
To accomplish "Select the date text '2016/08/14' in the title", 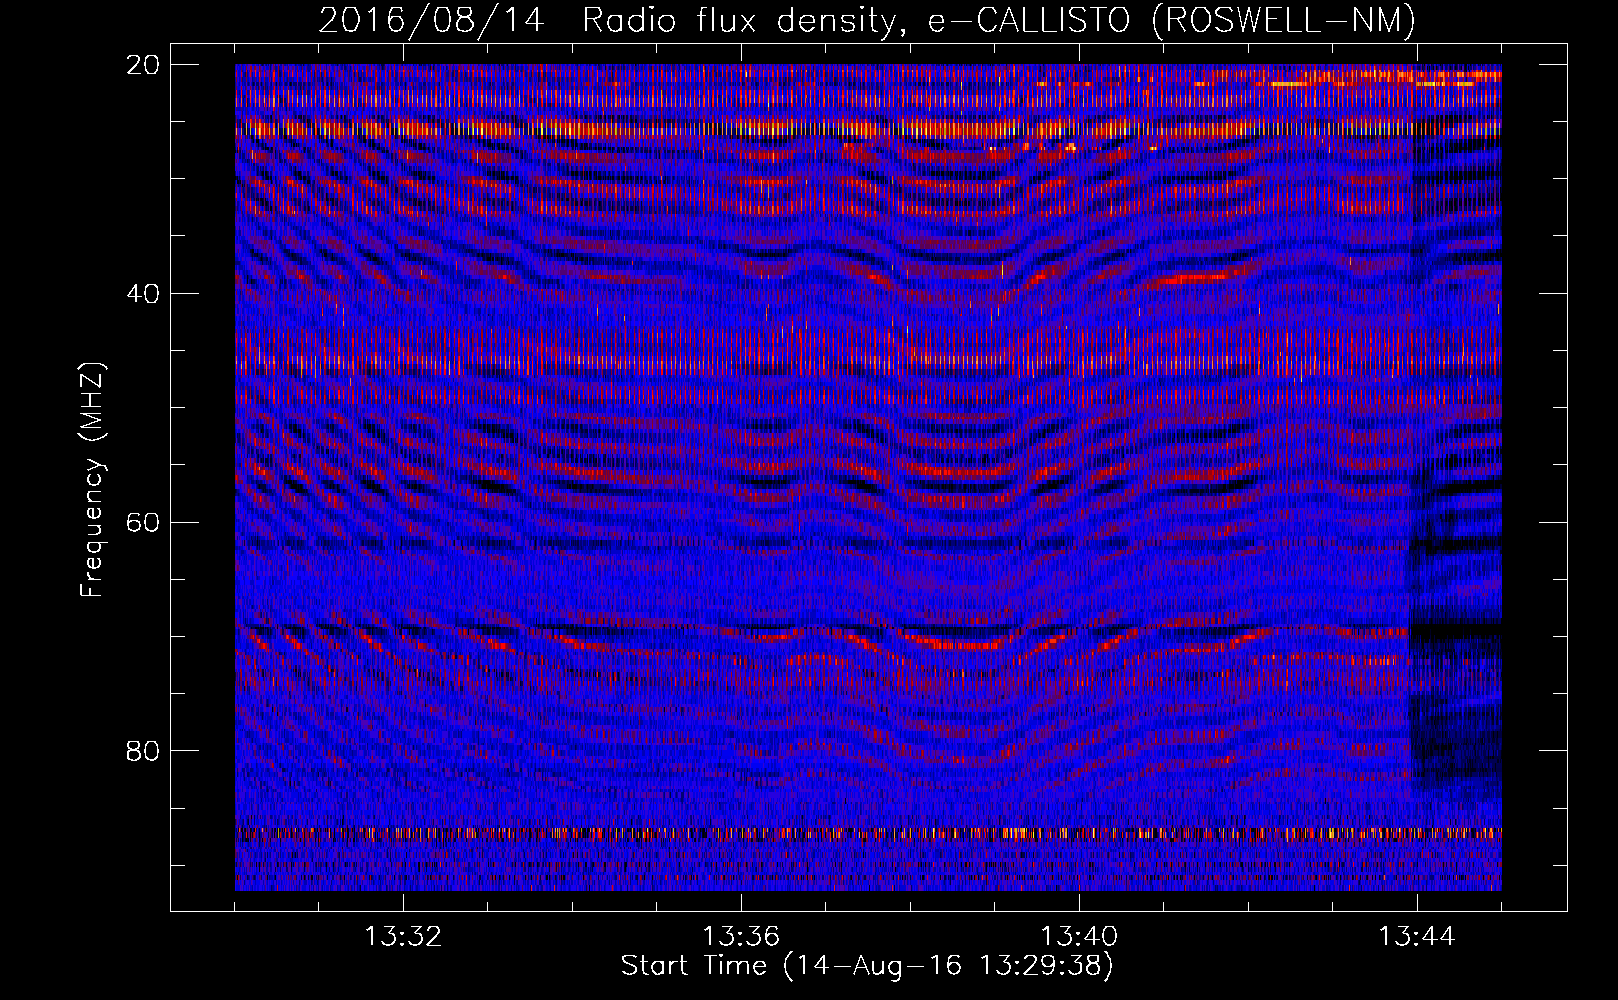I will tap(432, 20).
